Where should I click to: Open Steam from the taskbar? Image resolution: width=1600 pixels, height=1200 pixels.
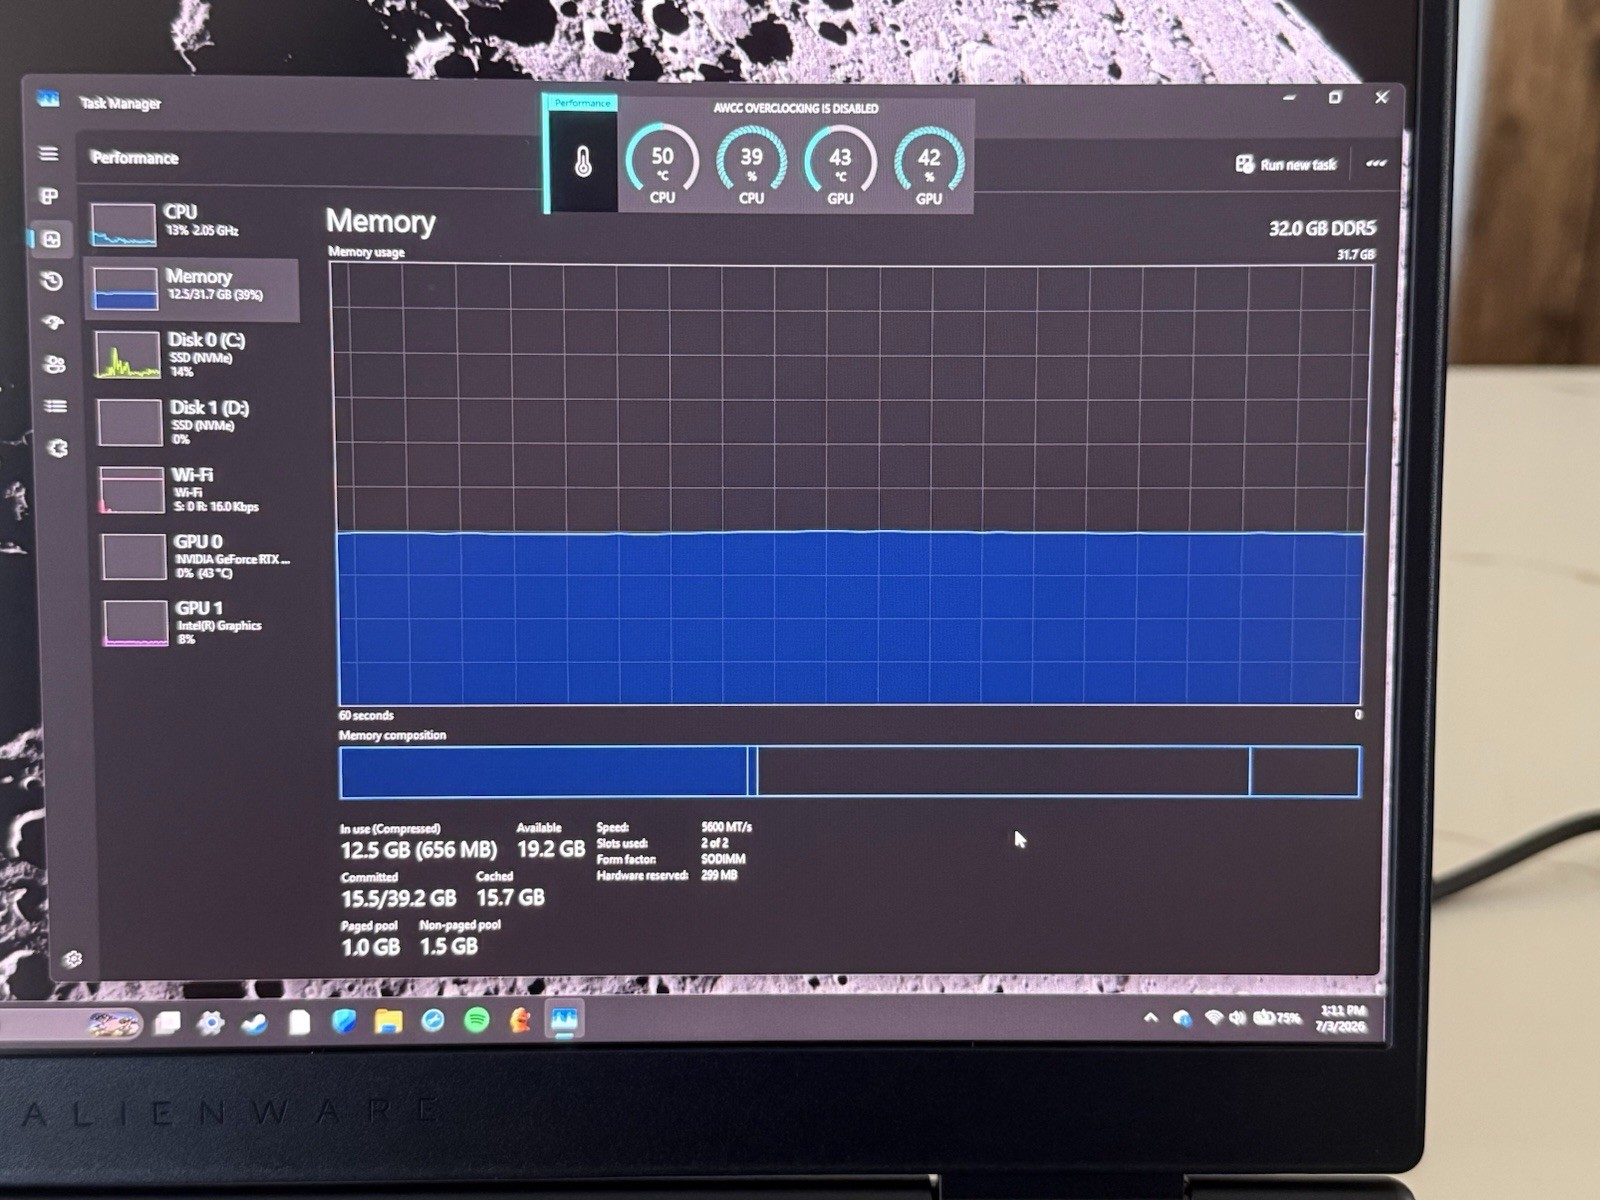pos(254,1023)
